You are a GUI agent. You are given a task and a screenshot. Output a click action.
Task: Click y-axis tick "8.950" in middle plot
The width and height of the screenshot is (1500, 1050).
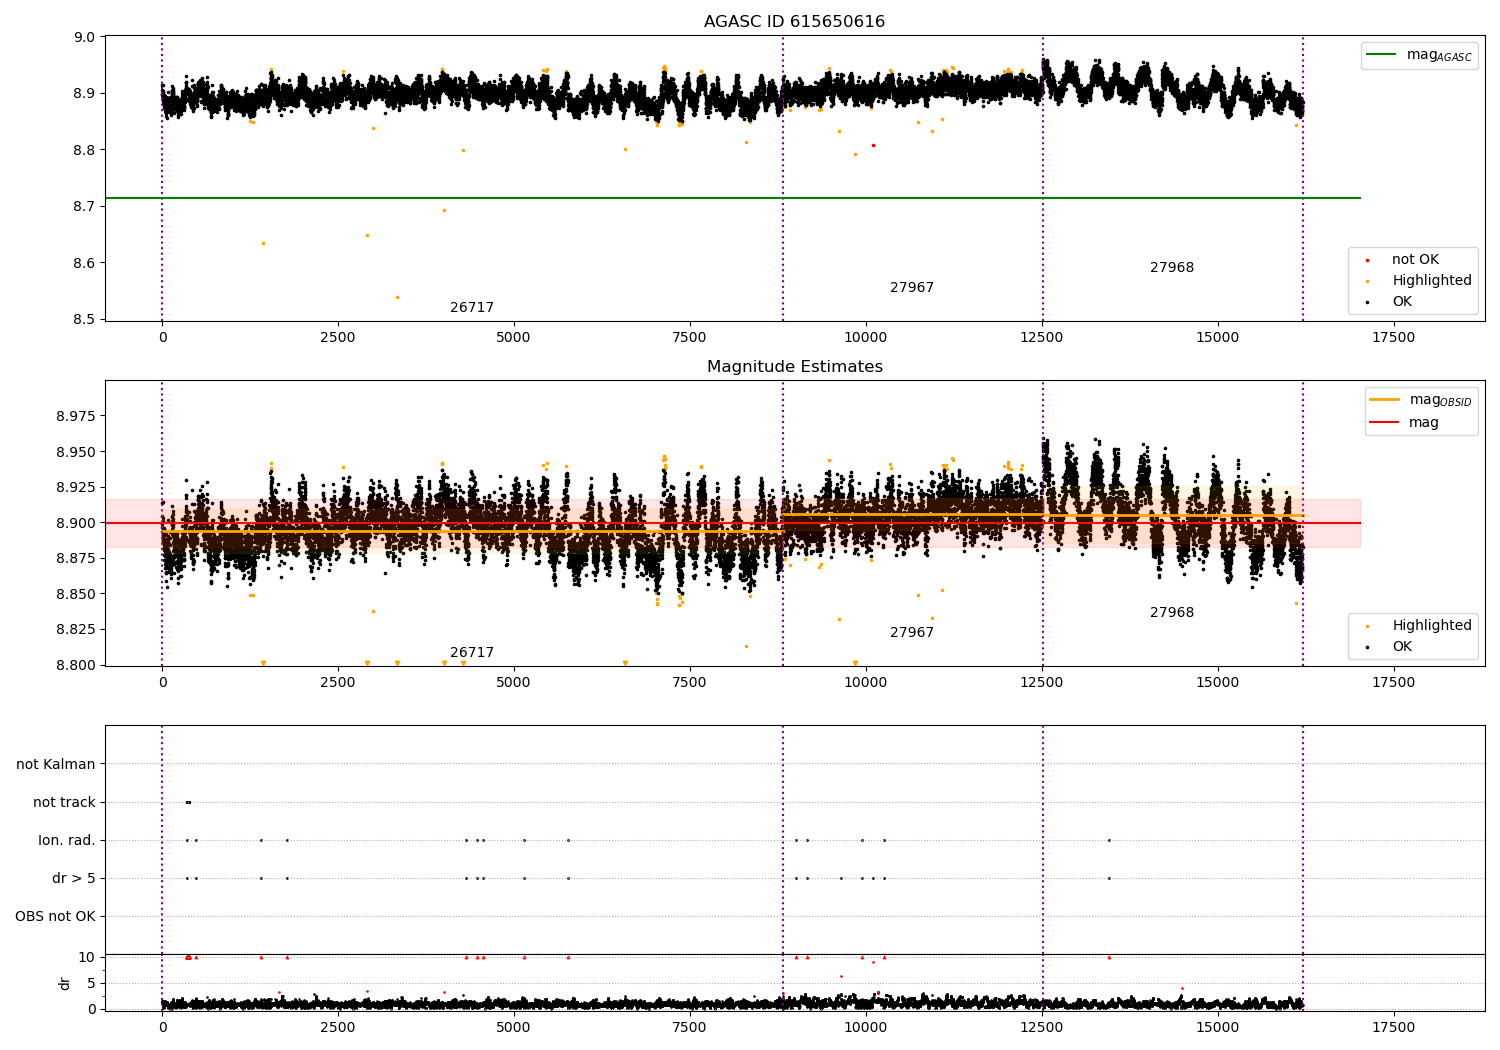pyautogui.click(x=76, y=452)
